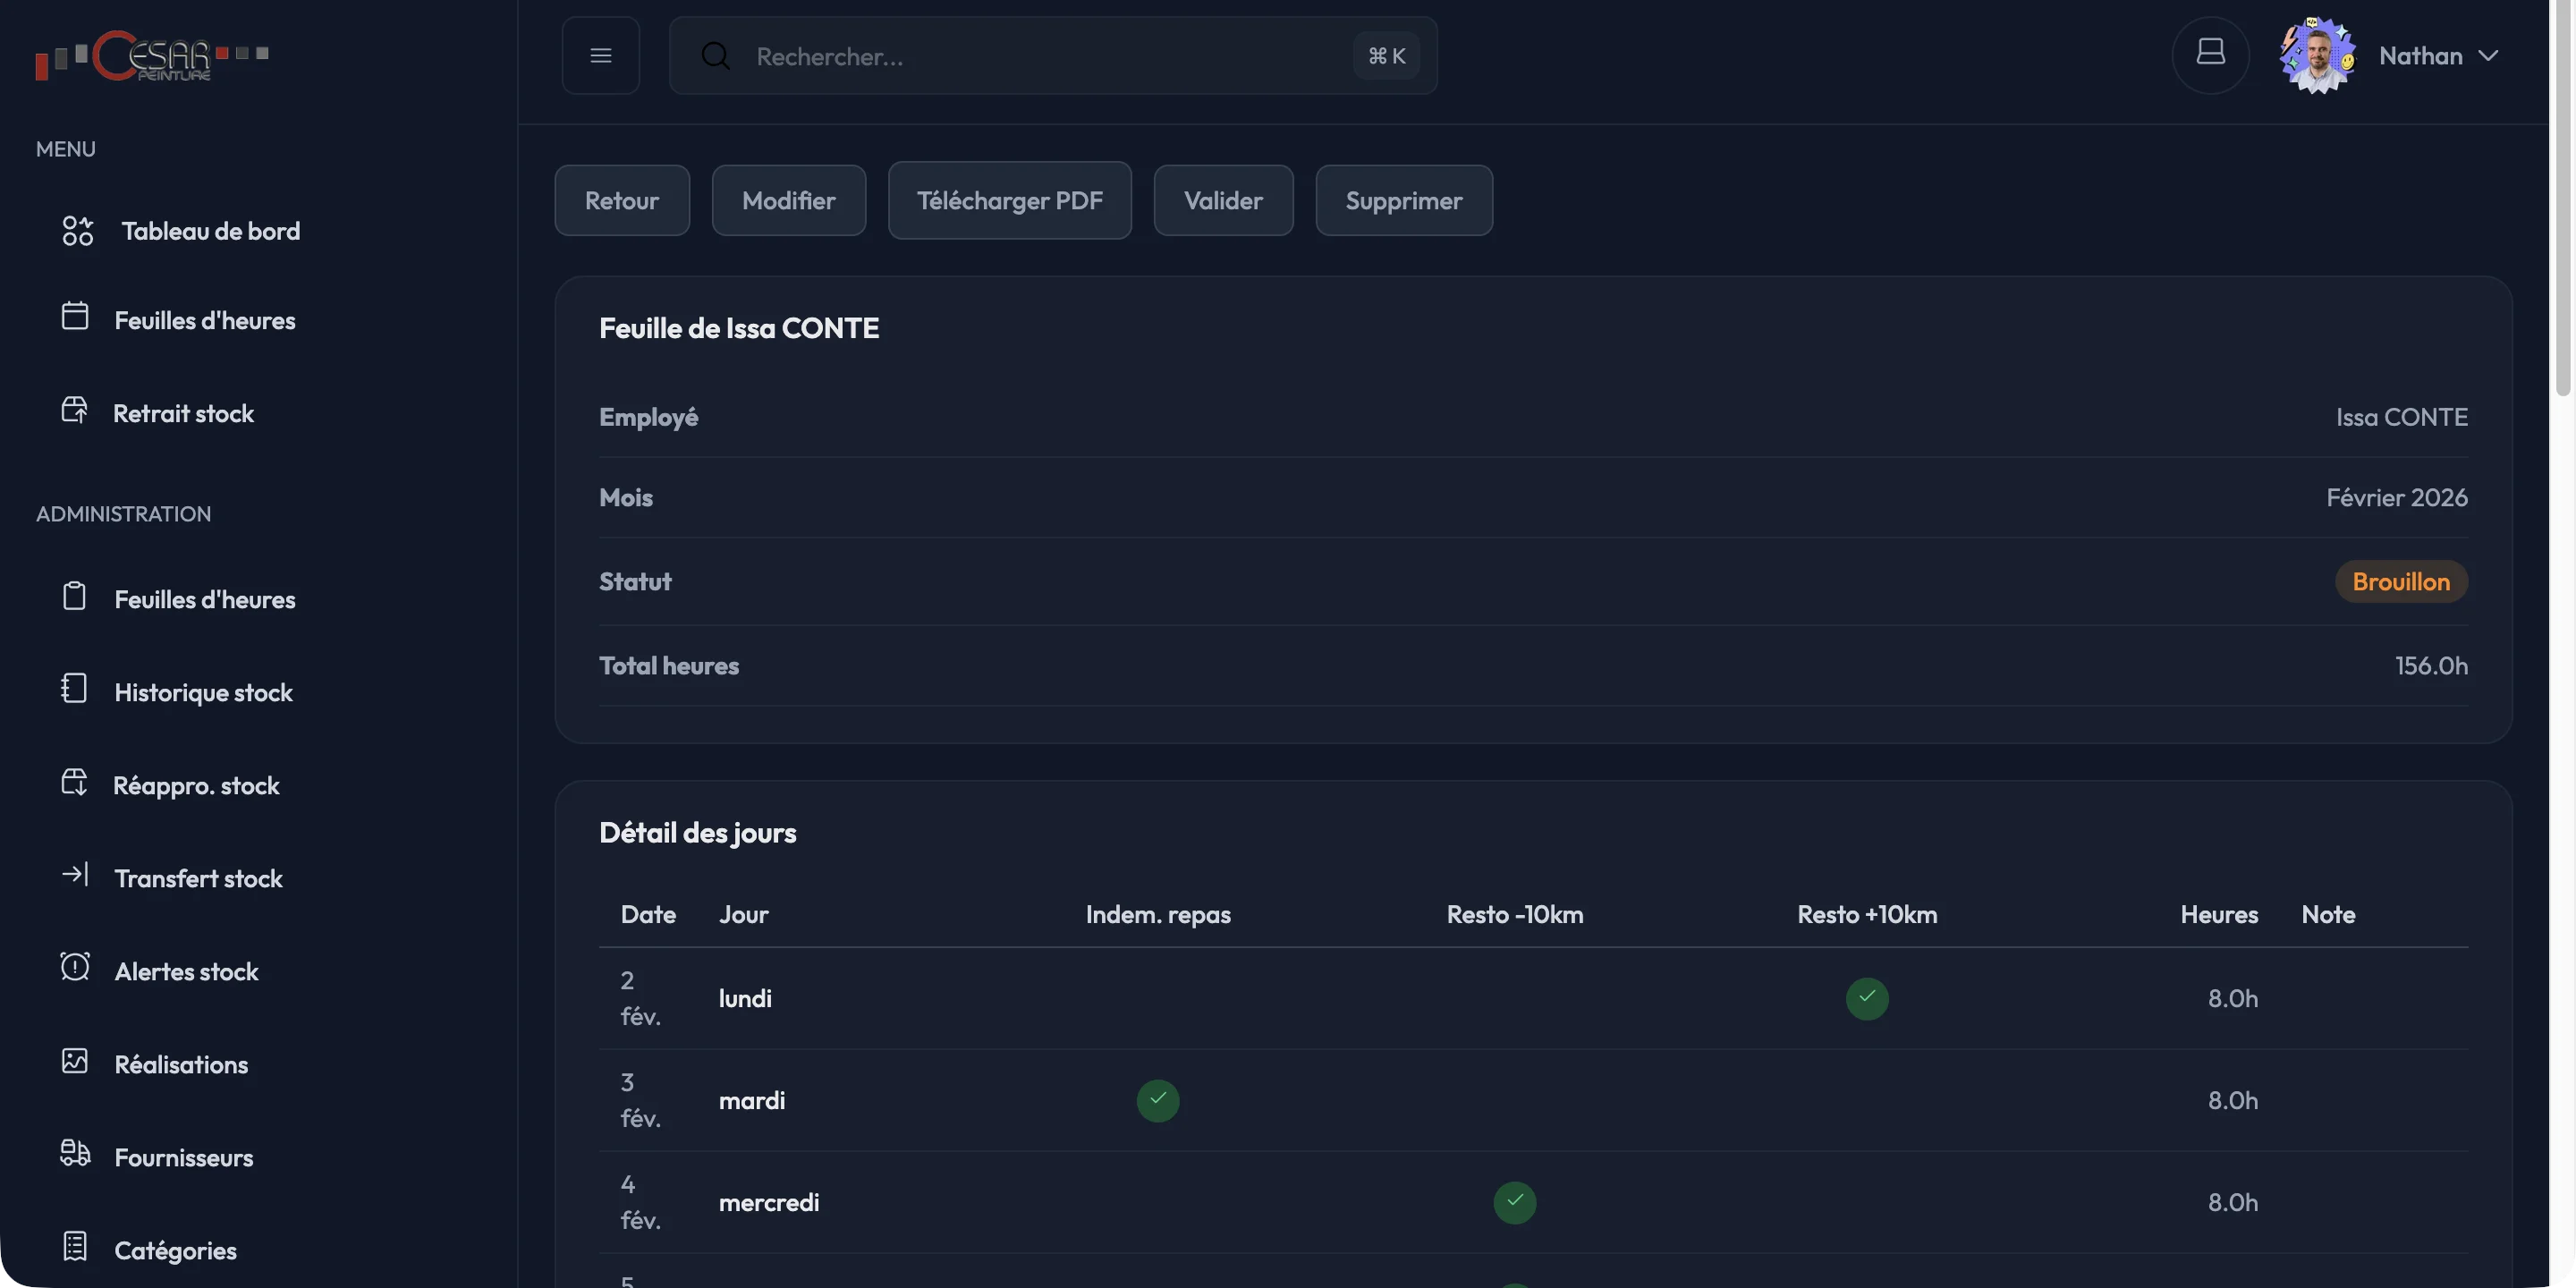Expand the Nathan user menu chevron
Image resolution: width=2576 pixels, height=1288 pixels.
2489,56
